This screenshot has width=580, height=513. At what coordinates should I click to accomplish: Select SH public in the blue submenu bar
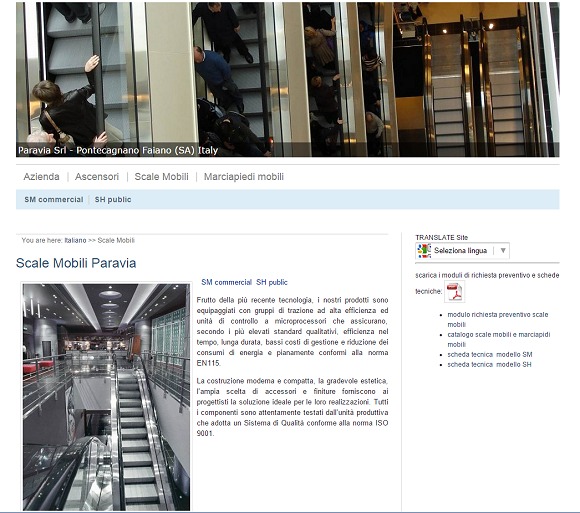tap(113, 199)
